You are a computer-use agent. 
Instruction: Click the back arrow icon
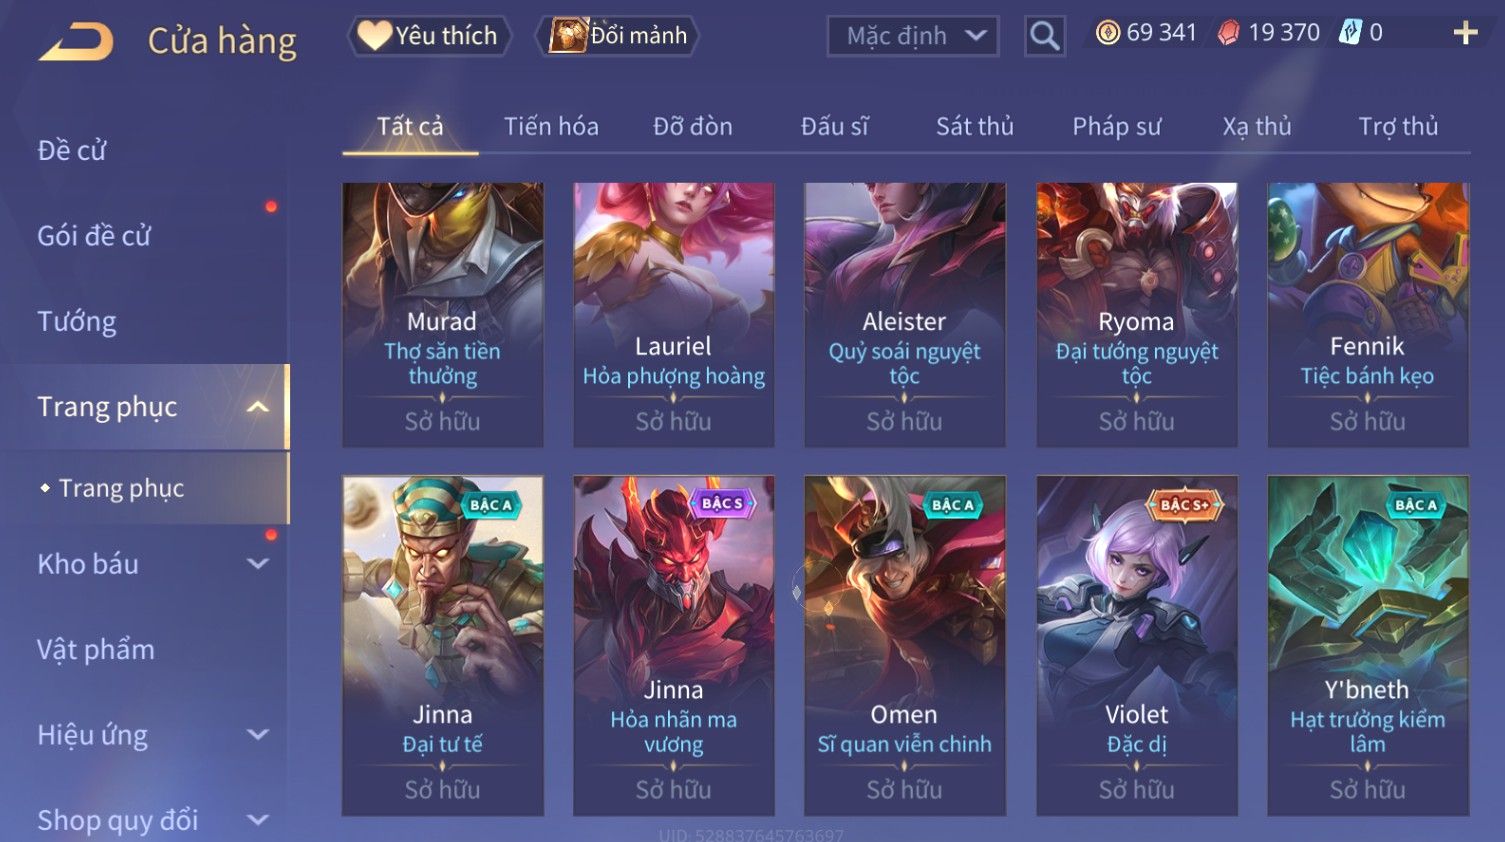[76, 42]
